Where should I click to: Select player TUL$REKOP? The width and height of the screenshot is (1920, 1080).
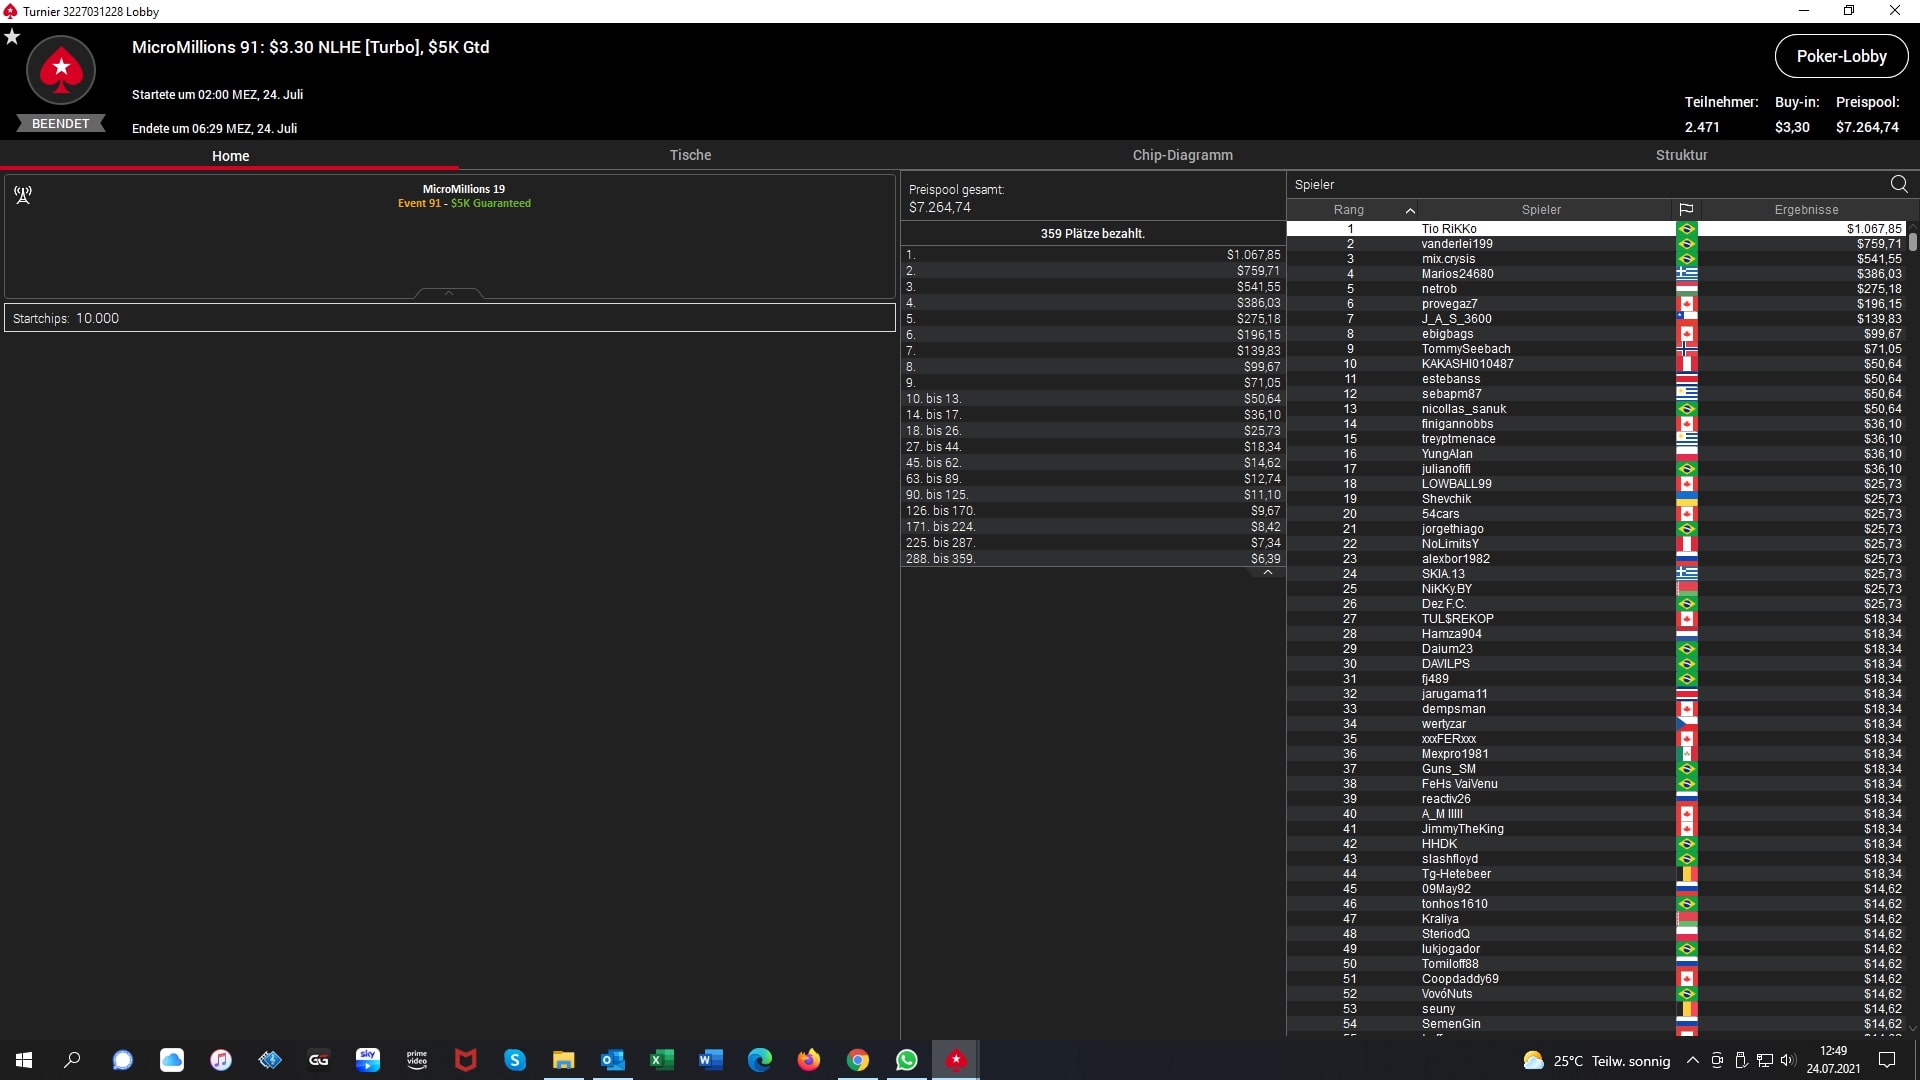1596,619
